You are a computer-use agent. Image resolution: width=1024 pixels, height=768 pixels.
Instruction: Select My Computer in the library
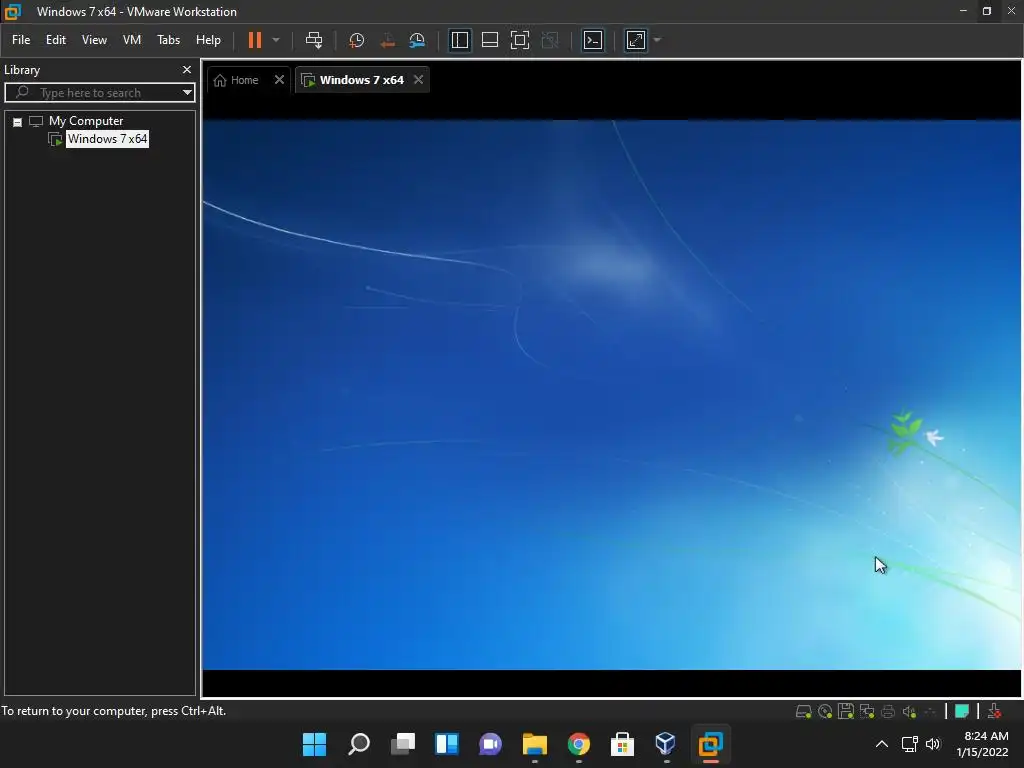click(x=86, y=121)
